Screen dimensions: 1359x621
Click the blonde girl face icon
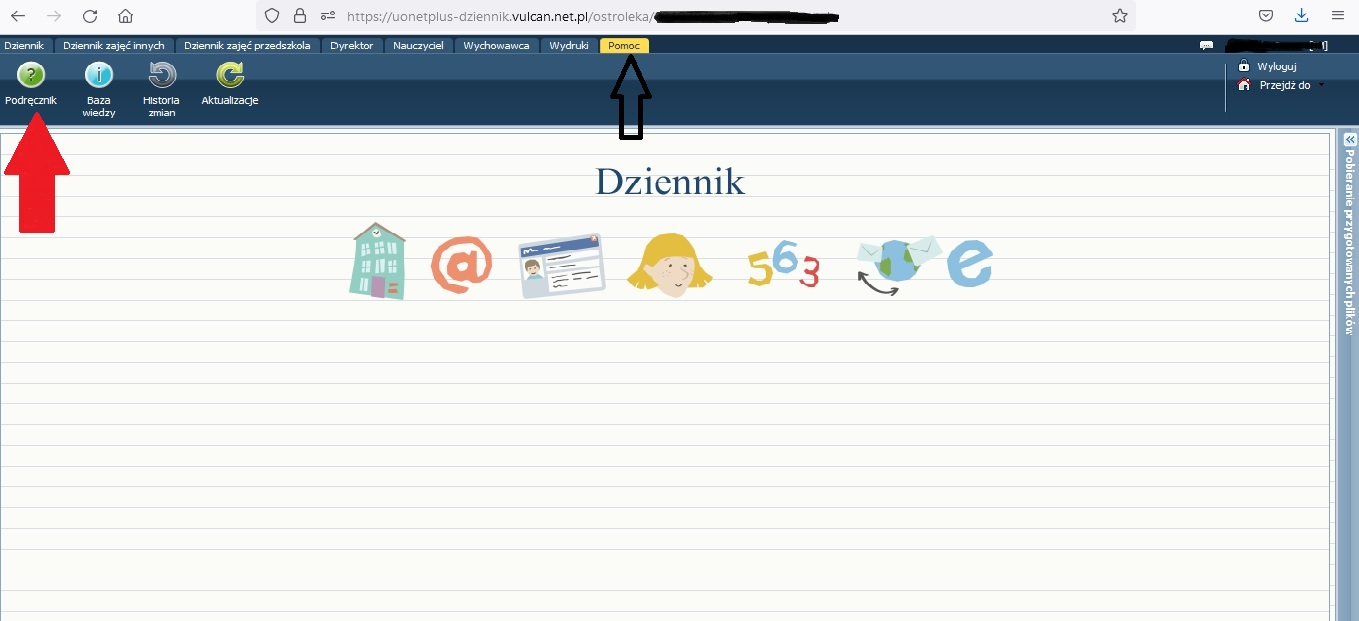point(669,264)
